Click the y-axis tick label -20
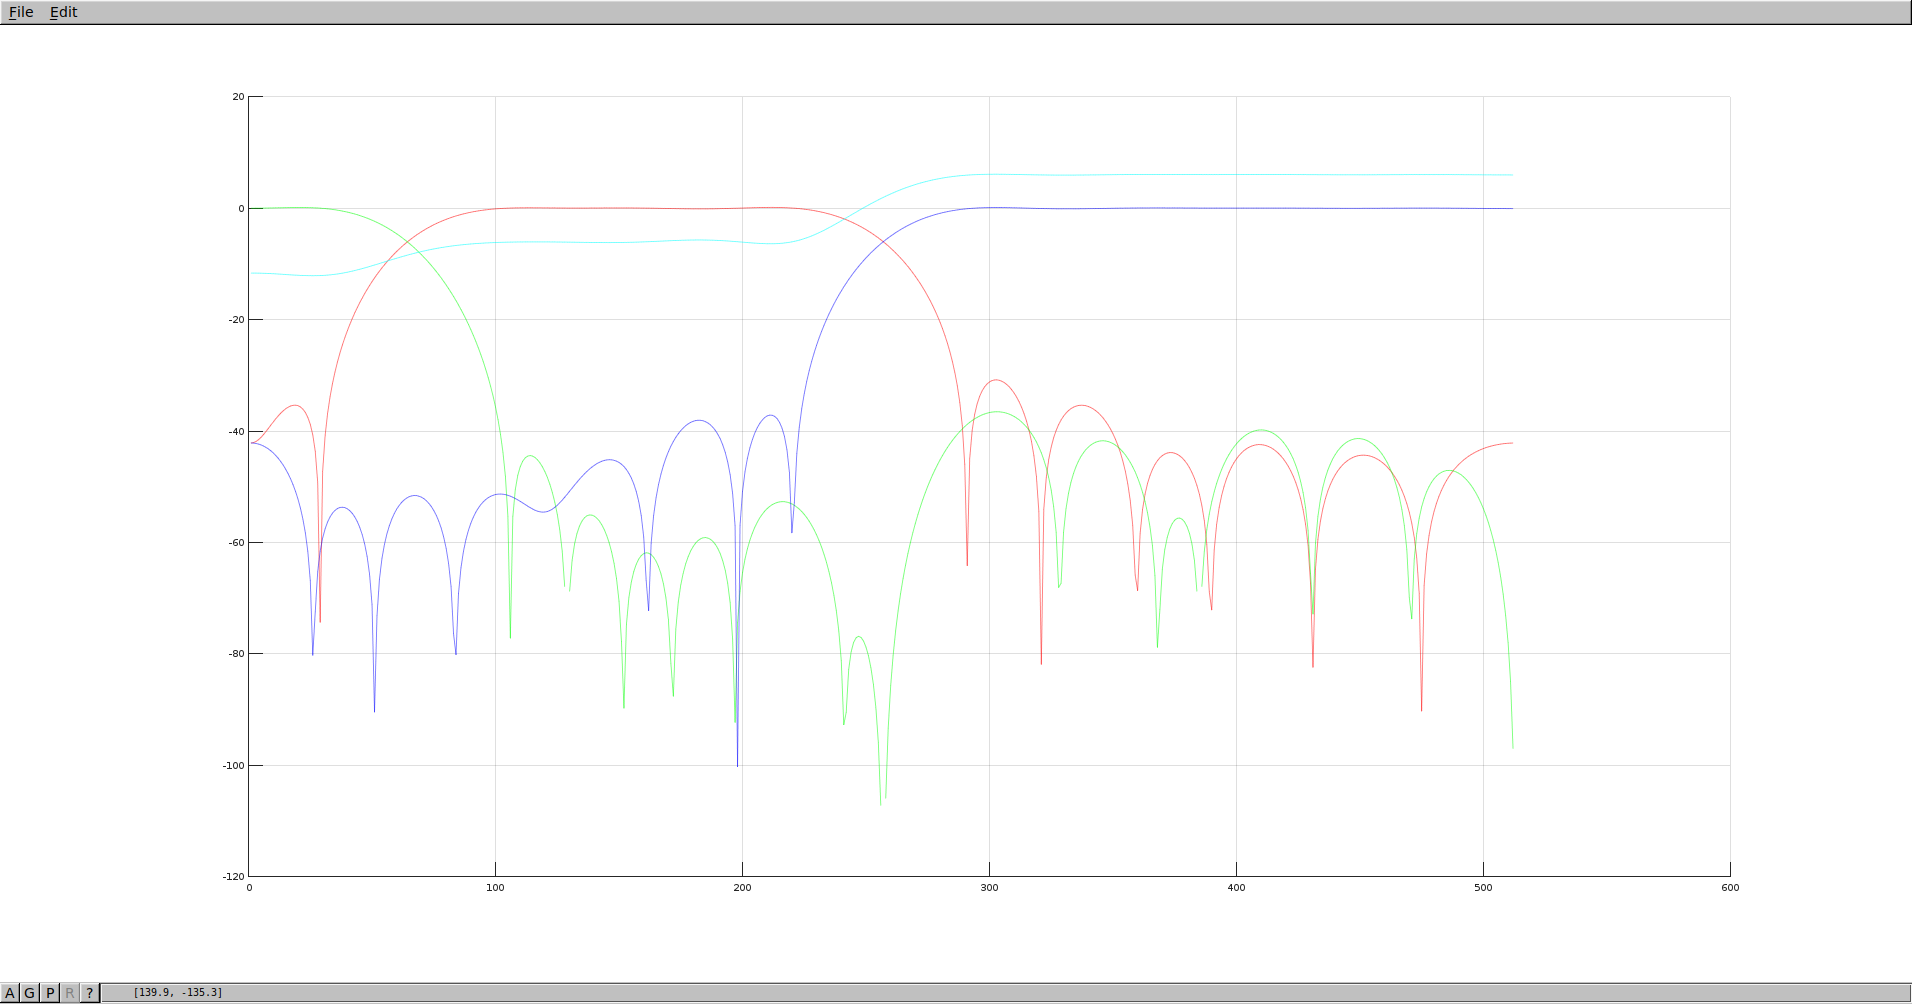Image resolution: width=1912 pixels, height=1004 pixels. coord(236,320)
